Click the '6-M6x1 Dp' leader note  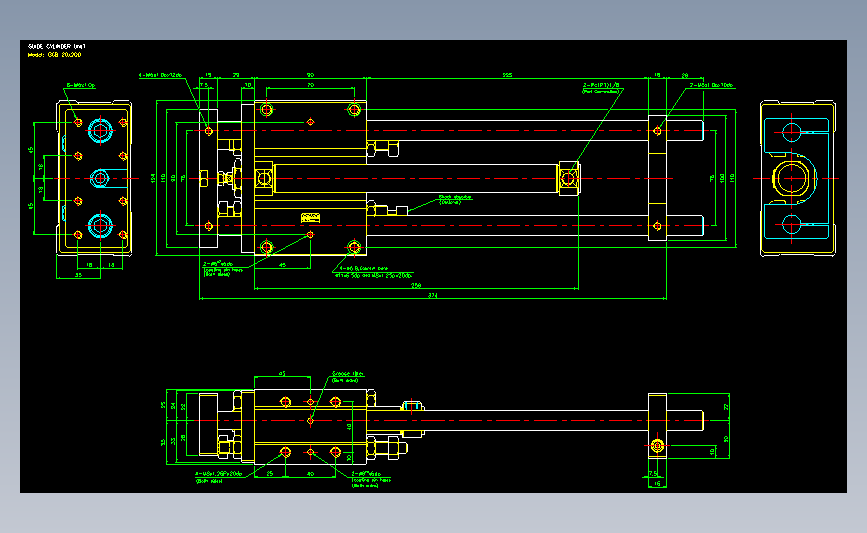[81, 85]
